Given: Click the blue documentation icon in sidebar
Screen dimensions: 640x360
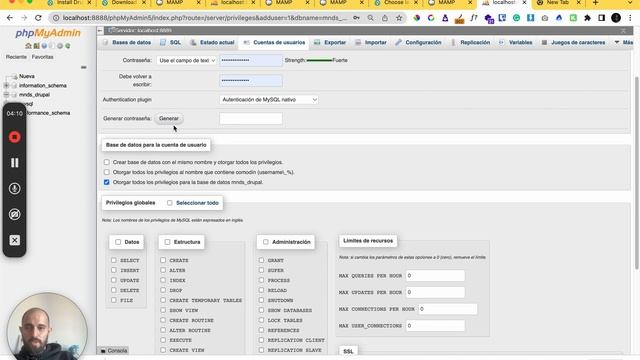Looking at the screenshot, I should point(44,46).
